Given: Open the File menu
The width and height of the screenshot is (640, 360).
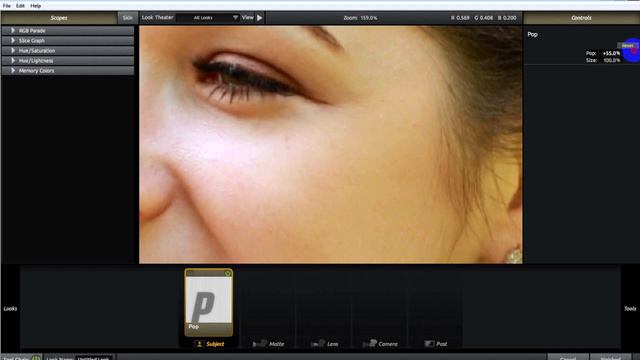Looking at the screenshot, I should tap(7, 6).
